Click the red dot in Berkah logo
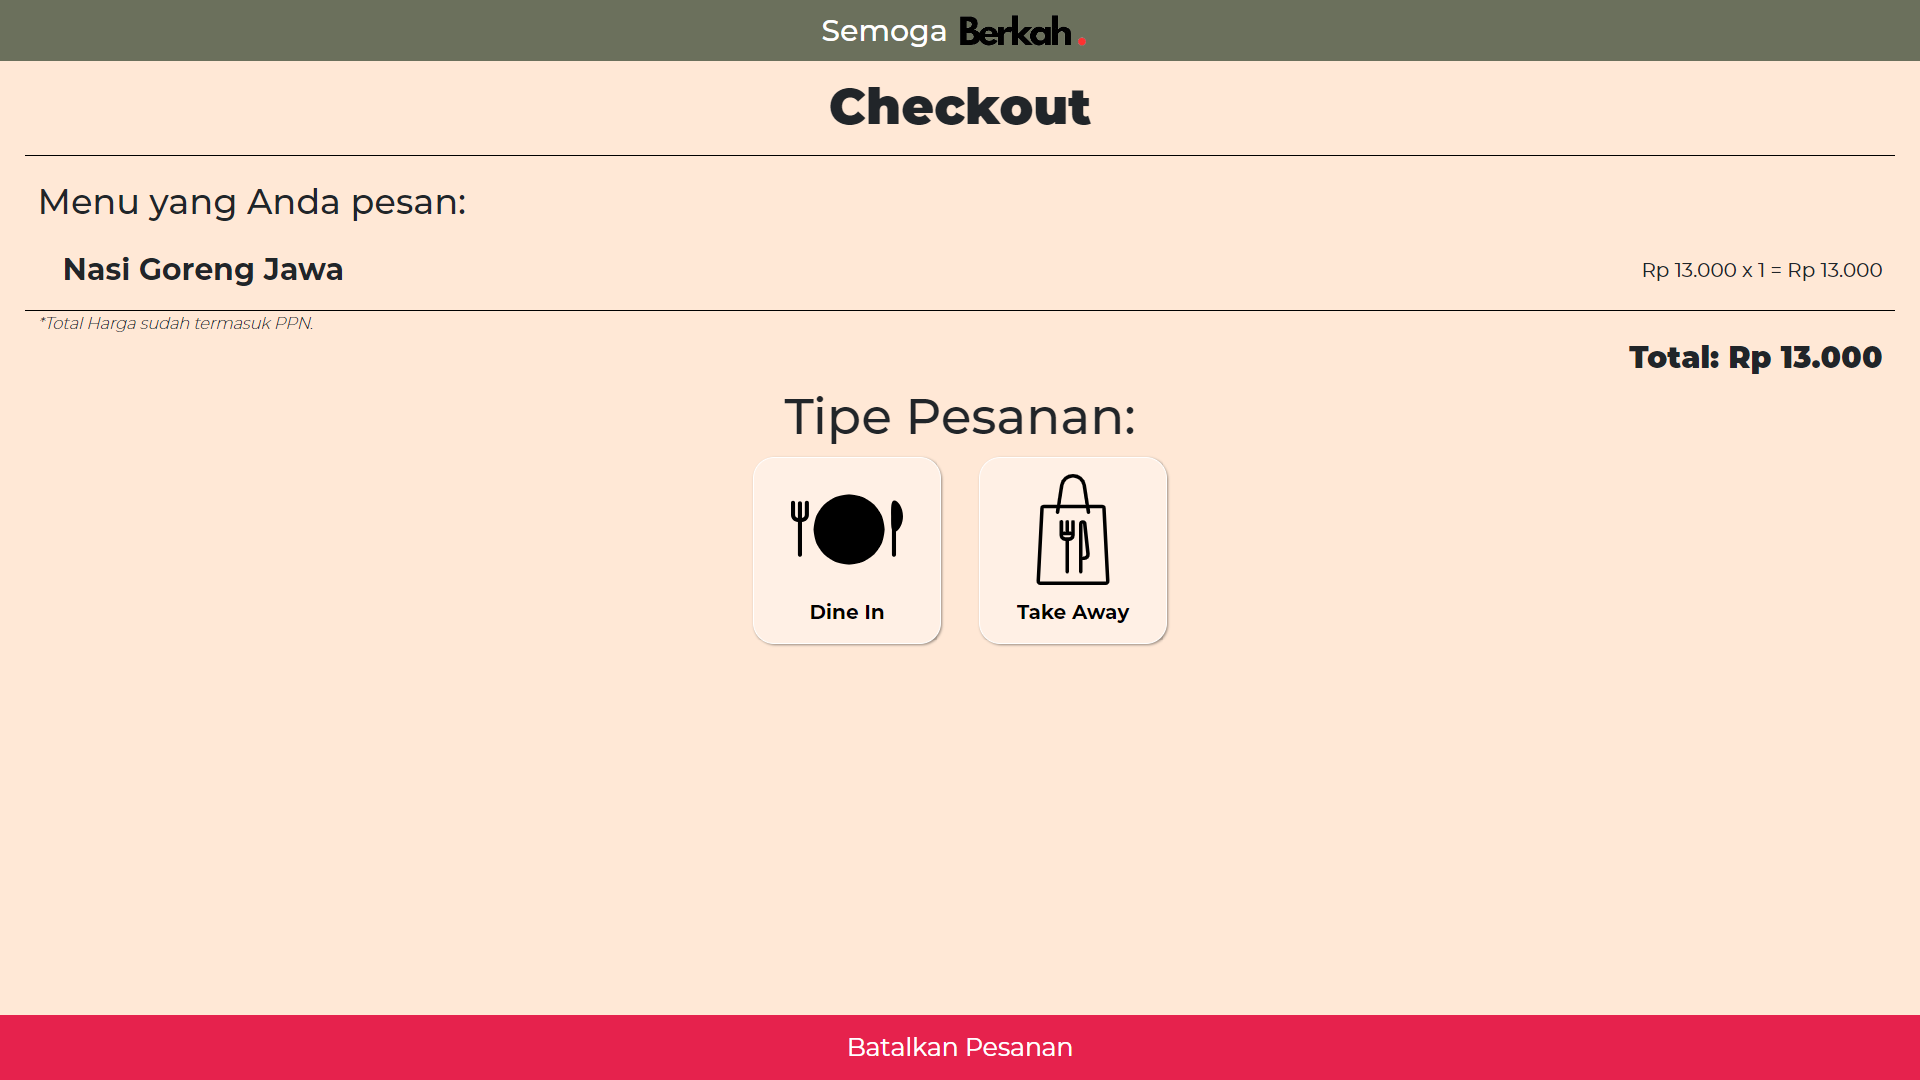The width and height of the screenshot is (1920, 1080). click(x=1082, y=41)
